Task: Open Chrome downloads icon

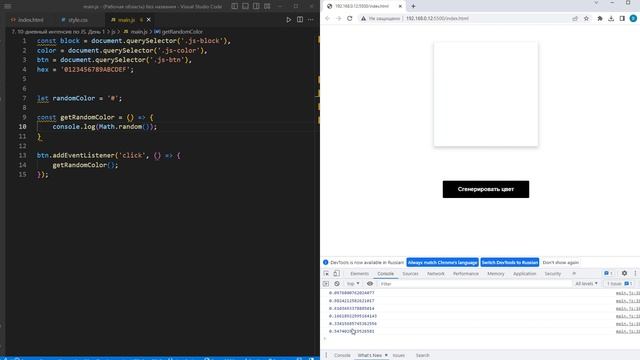Action: [x=611, y=18]
